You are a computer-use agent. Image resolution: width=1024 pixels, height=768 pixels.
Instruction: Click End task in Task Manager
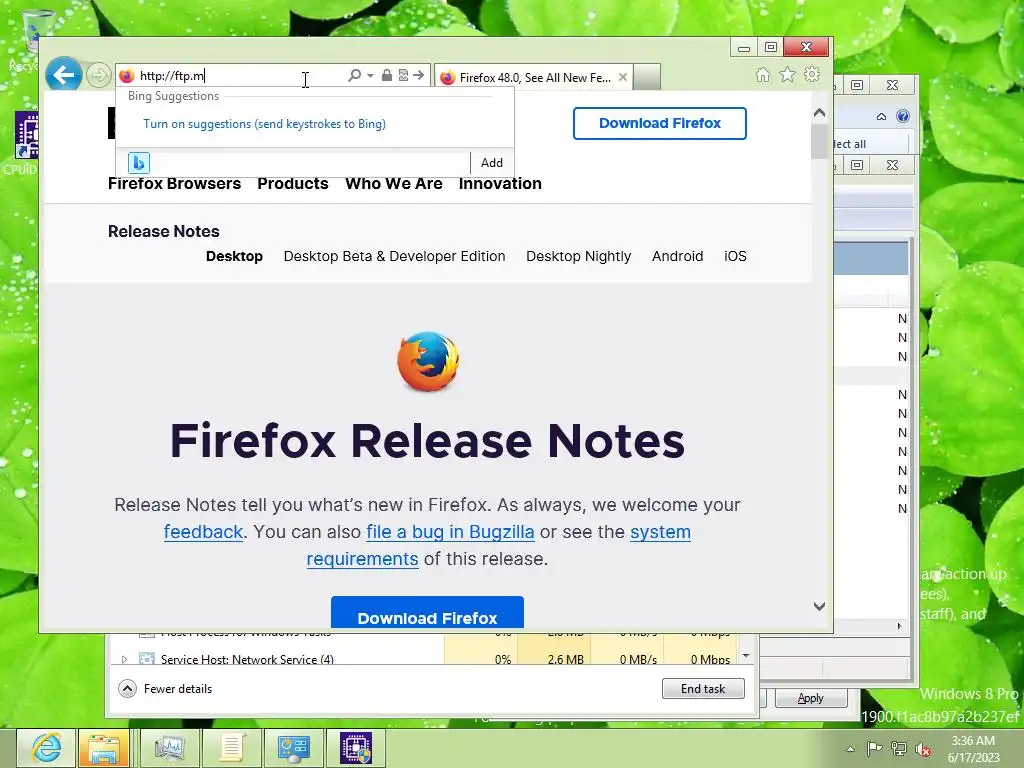click(x=703, y=688)
